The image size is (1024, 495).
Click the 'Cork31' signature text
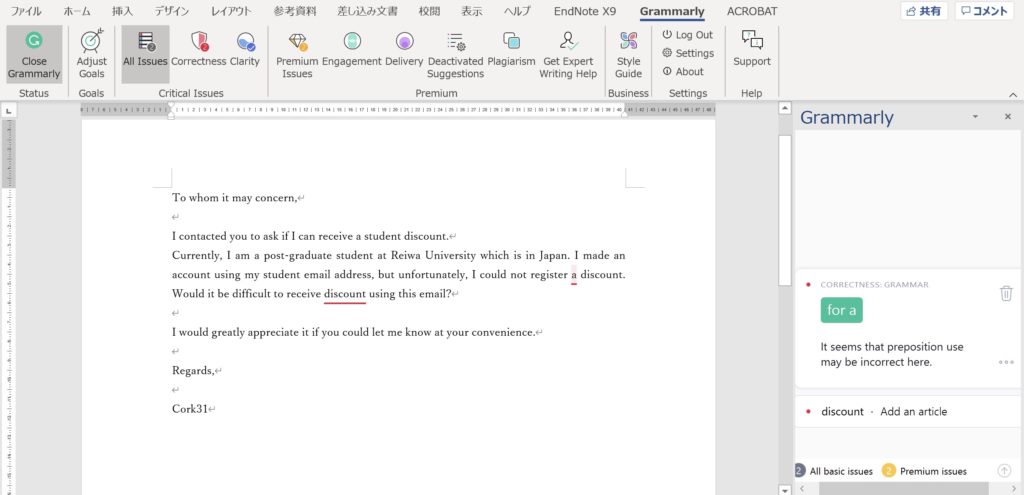pos(189,409)
